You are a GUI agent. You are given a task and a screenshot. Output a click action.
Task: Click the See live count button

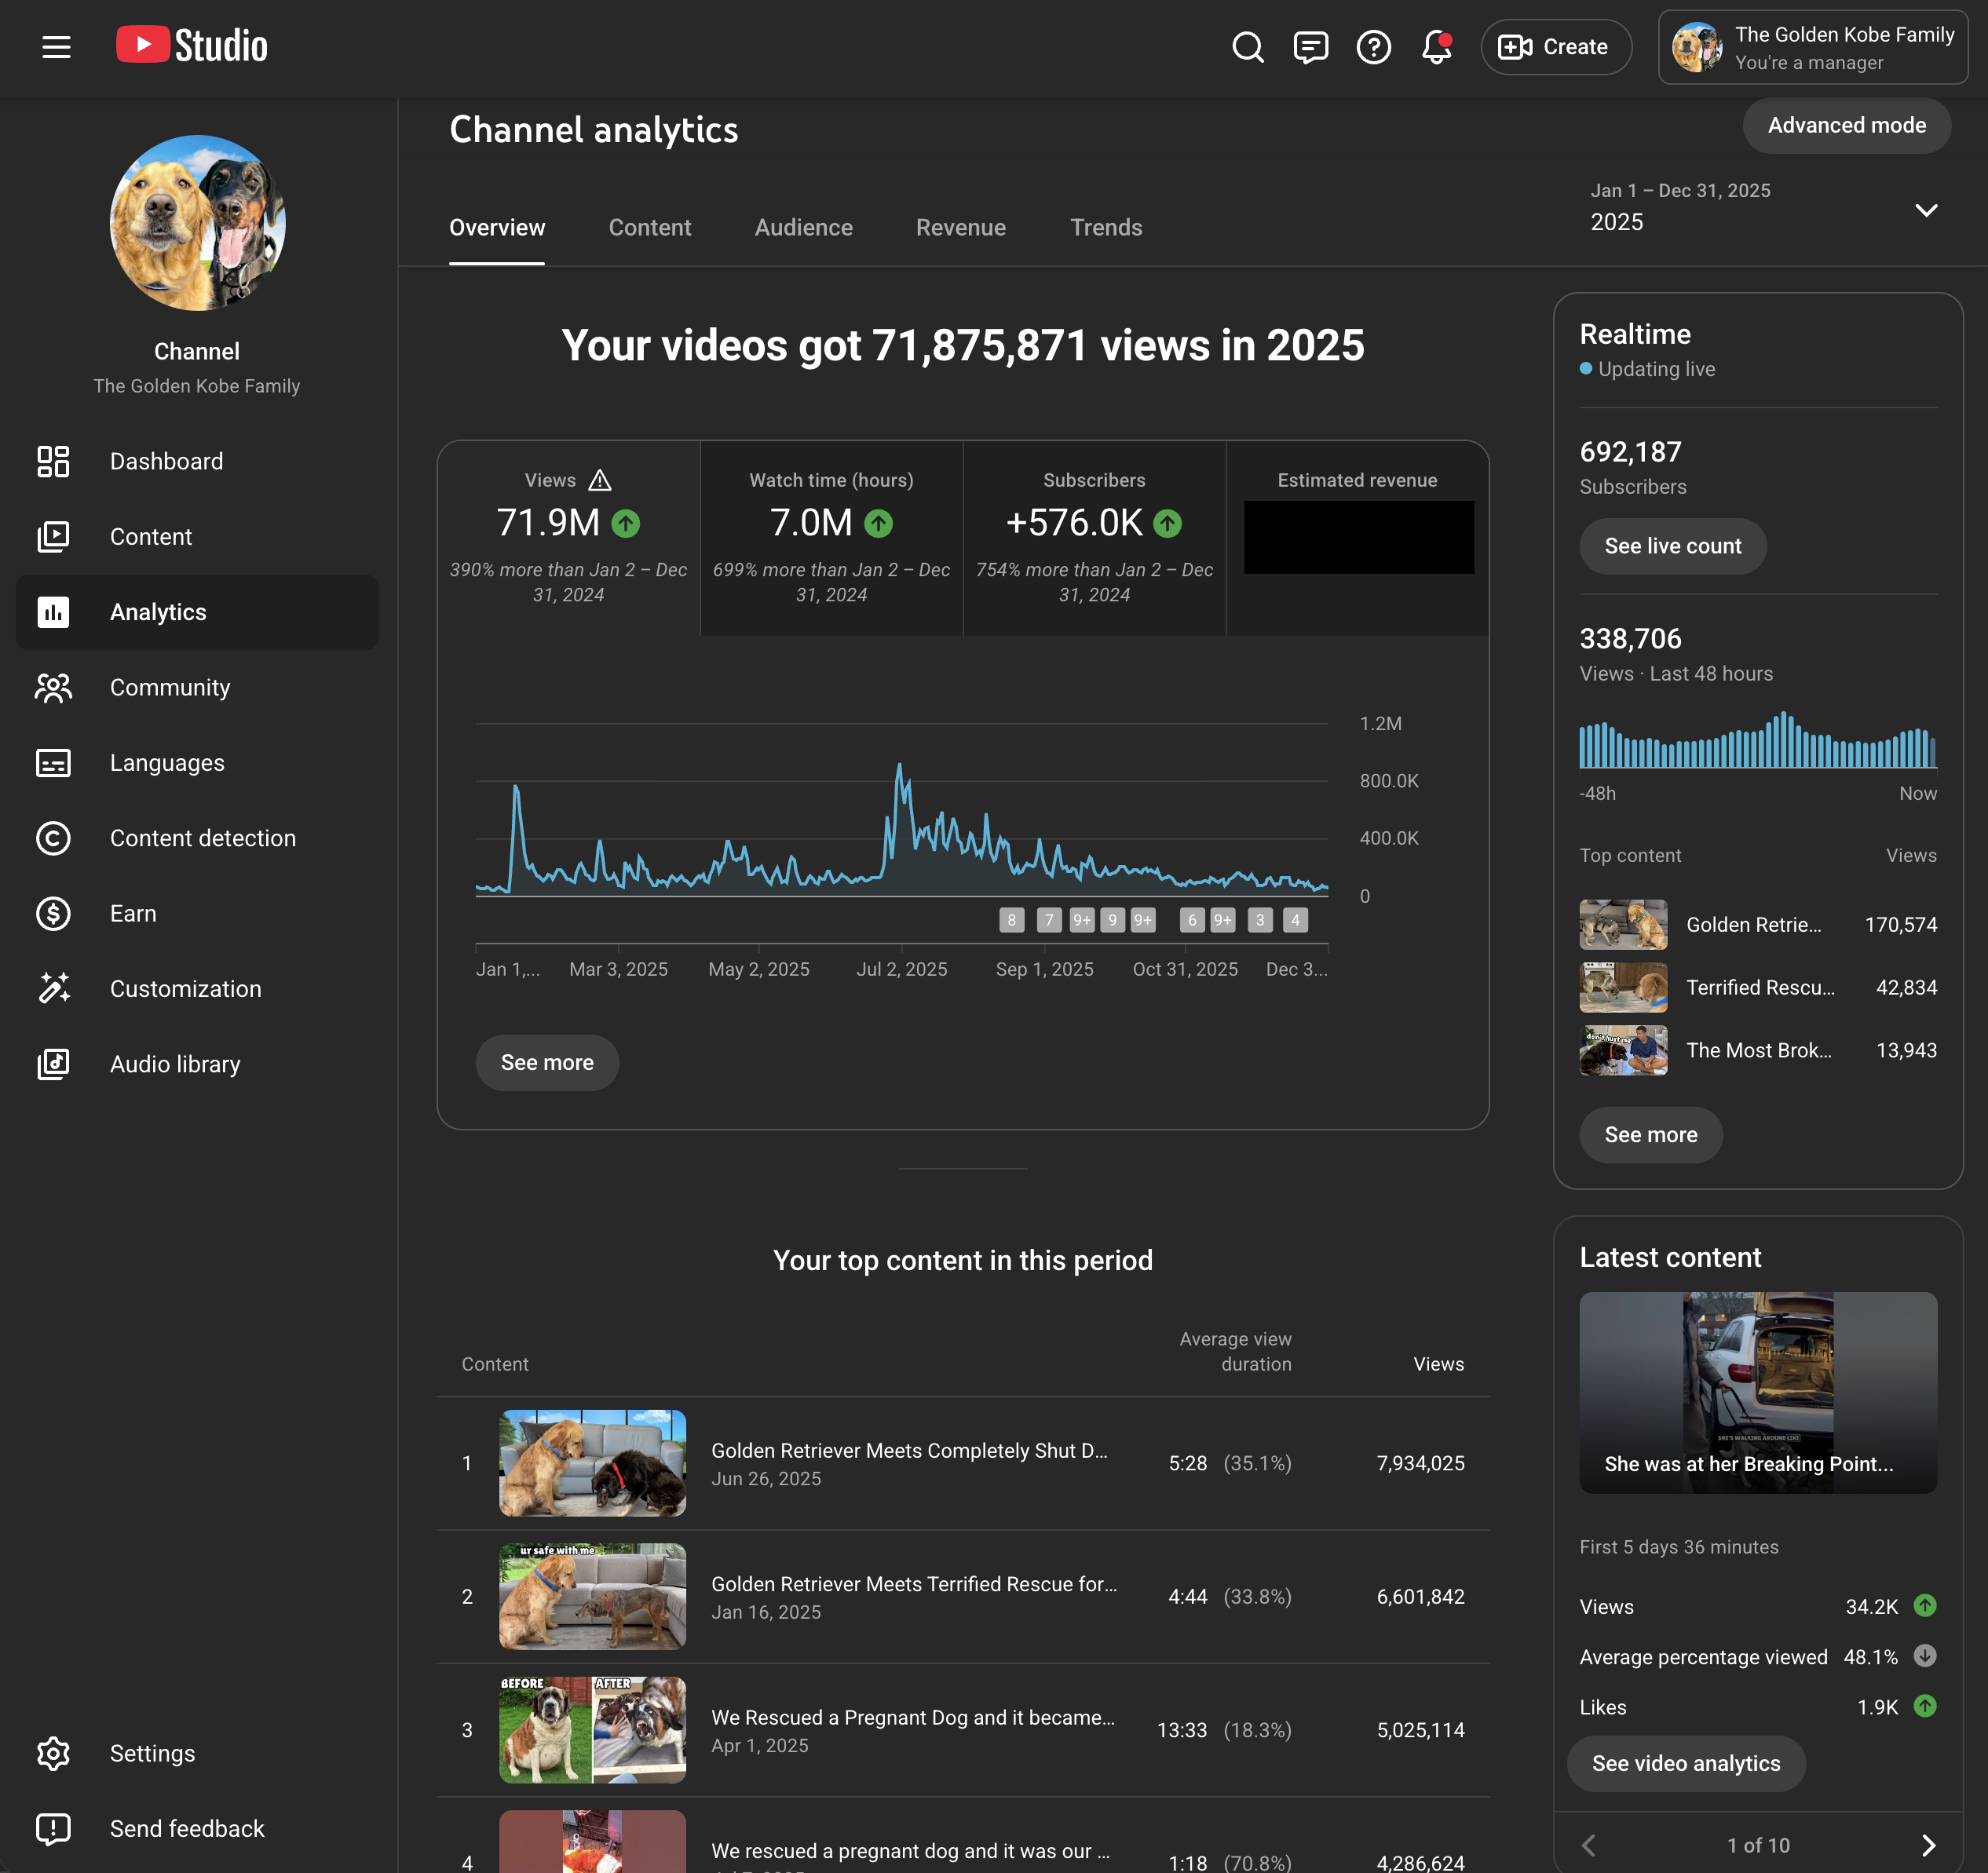[x=1672, y=546]
